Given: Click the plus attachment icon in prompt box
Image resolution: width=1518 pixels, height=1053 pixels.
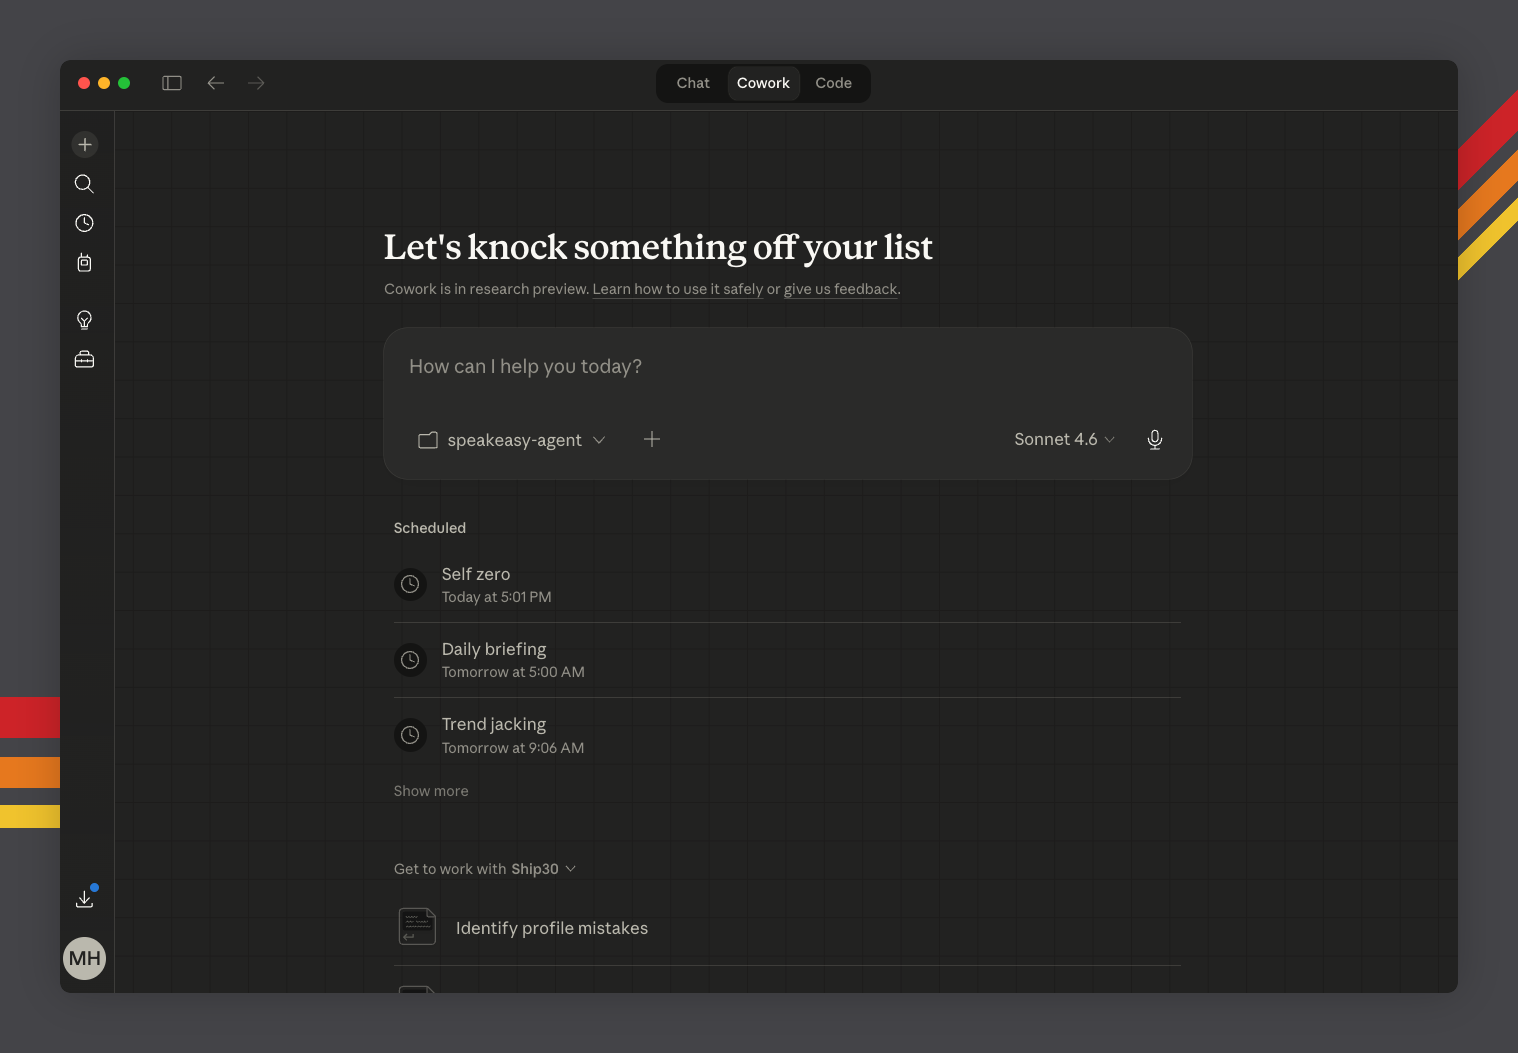Looking at the screenshot, I should pyautogui.click(x=652, y=439).
